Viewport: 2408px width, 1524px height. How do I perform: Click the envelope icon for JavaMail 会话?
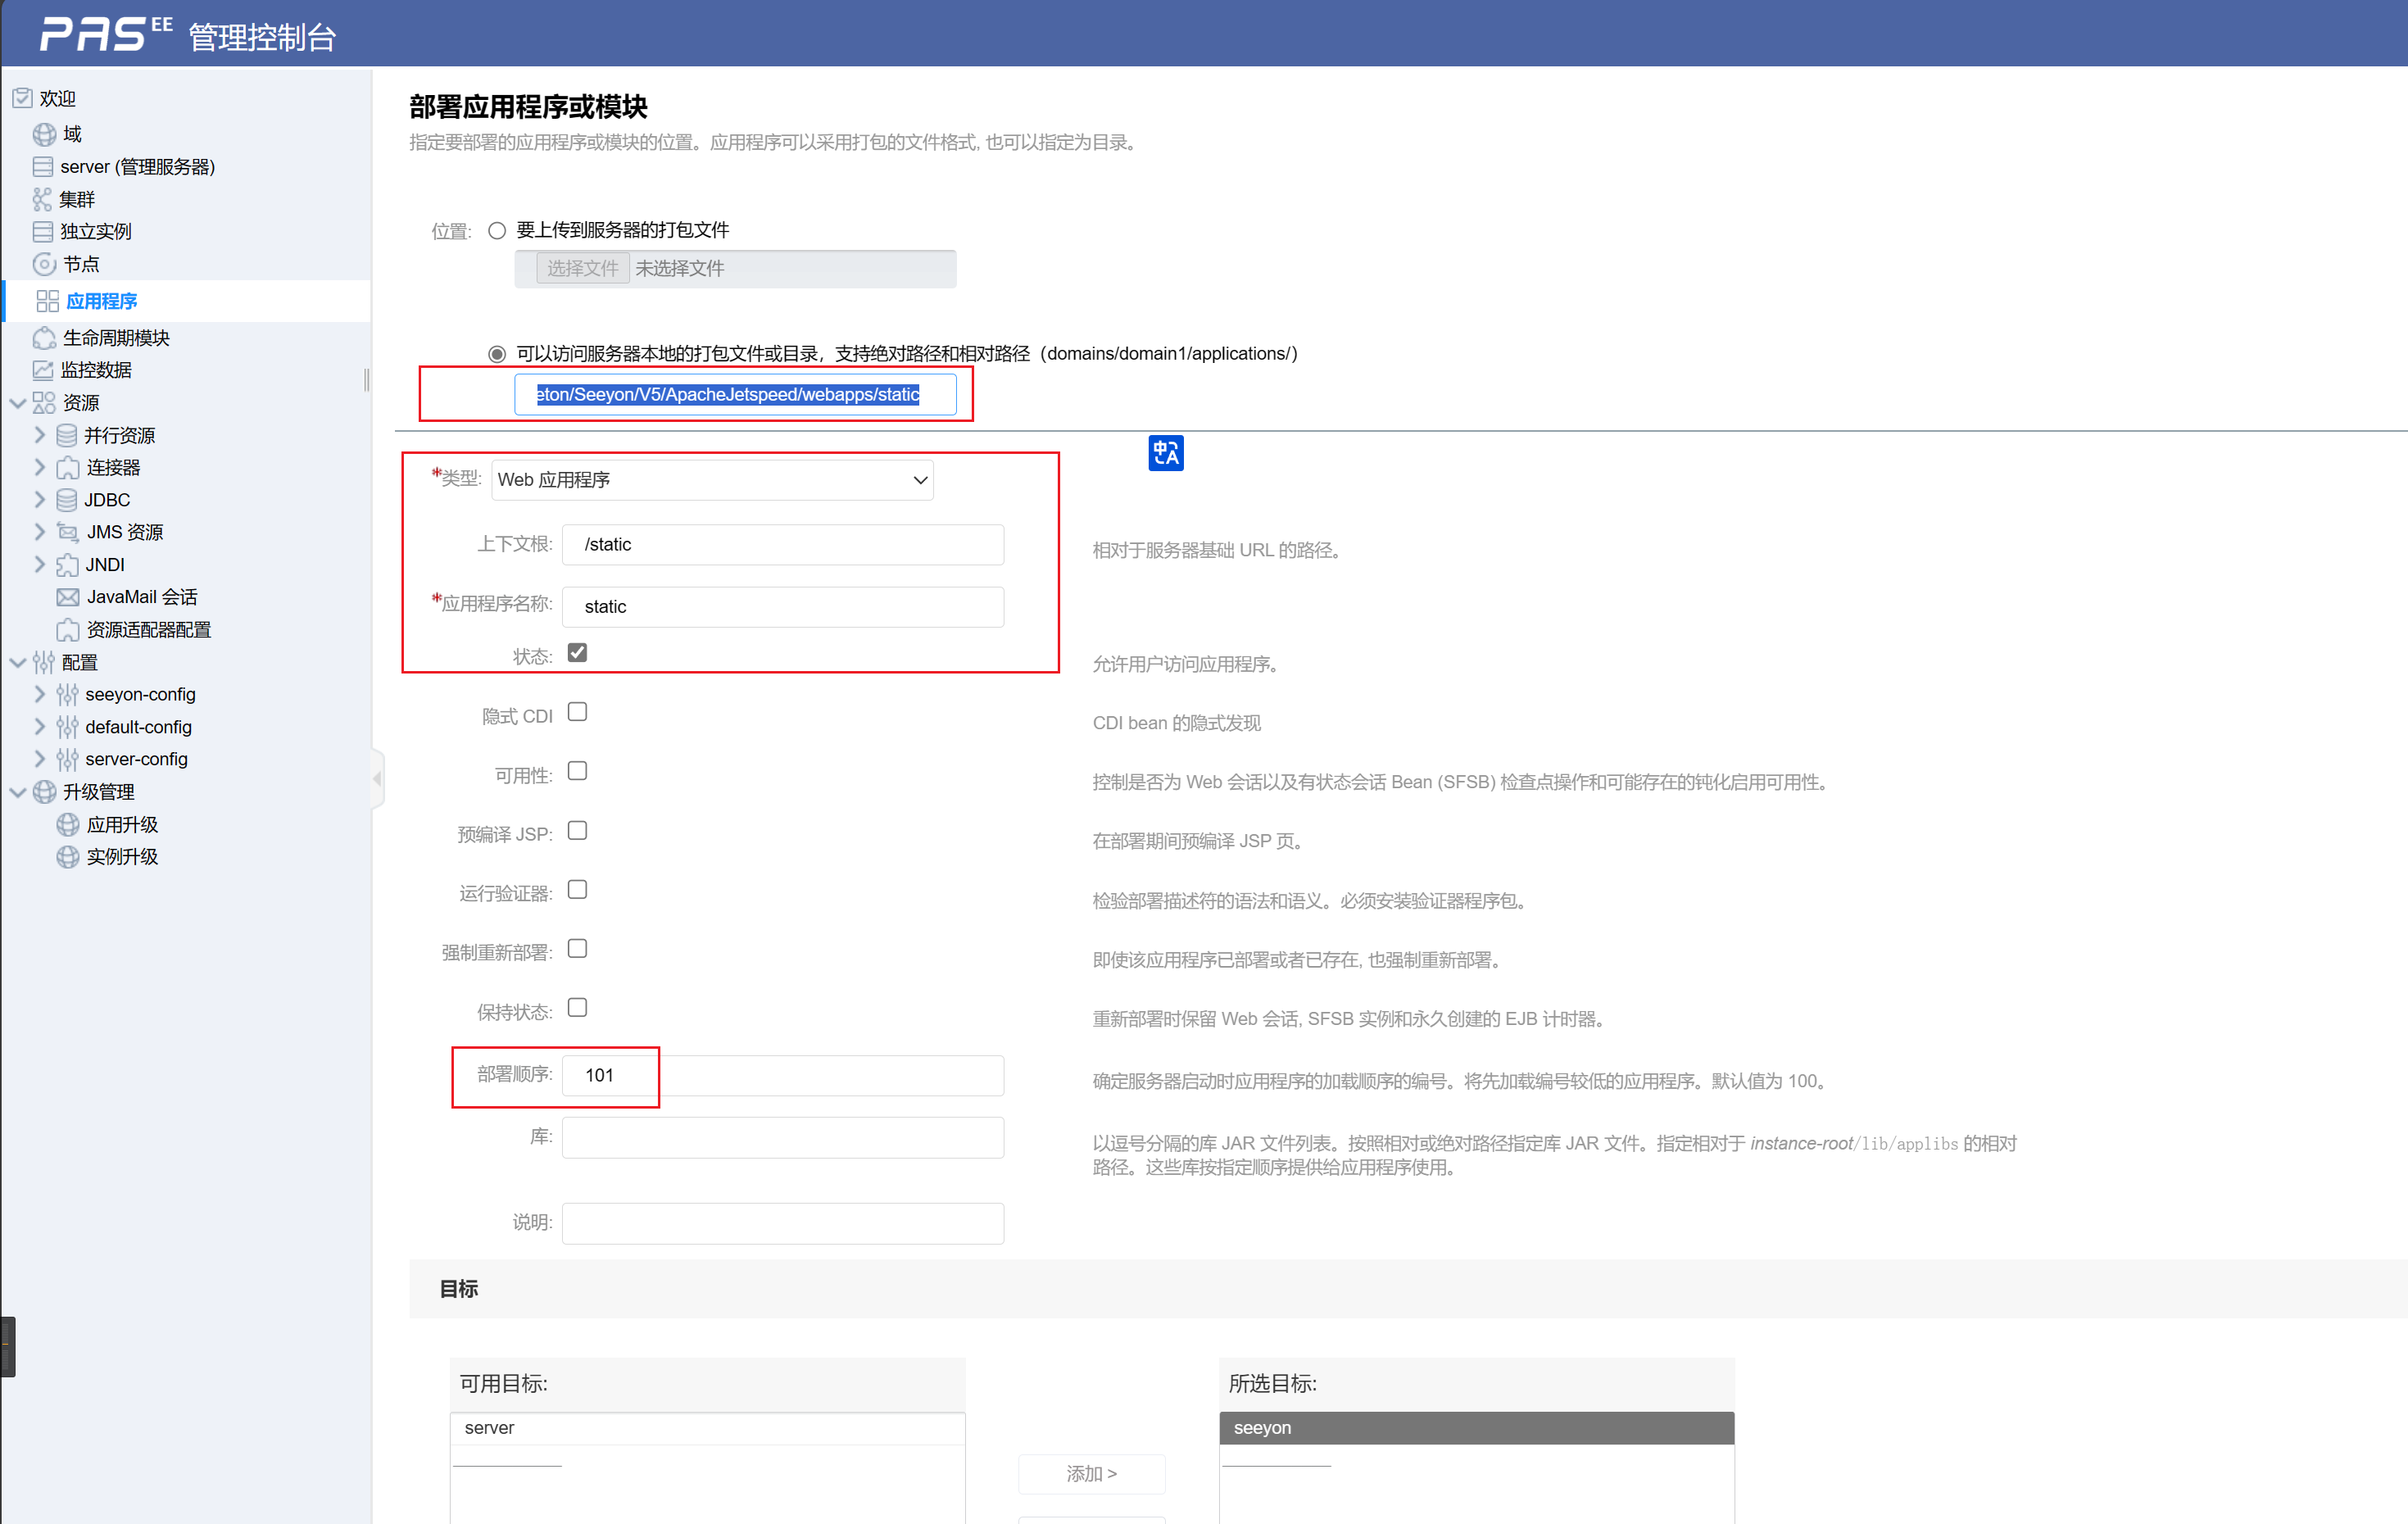(68, 597)
